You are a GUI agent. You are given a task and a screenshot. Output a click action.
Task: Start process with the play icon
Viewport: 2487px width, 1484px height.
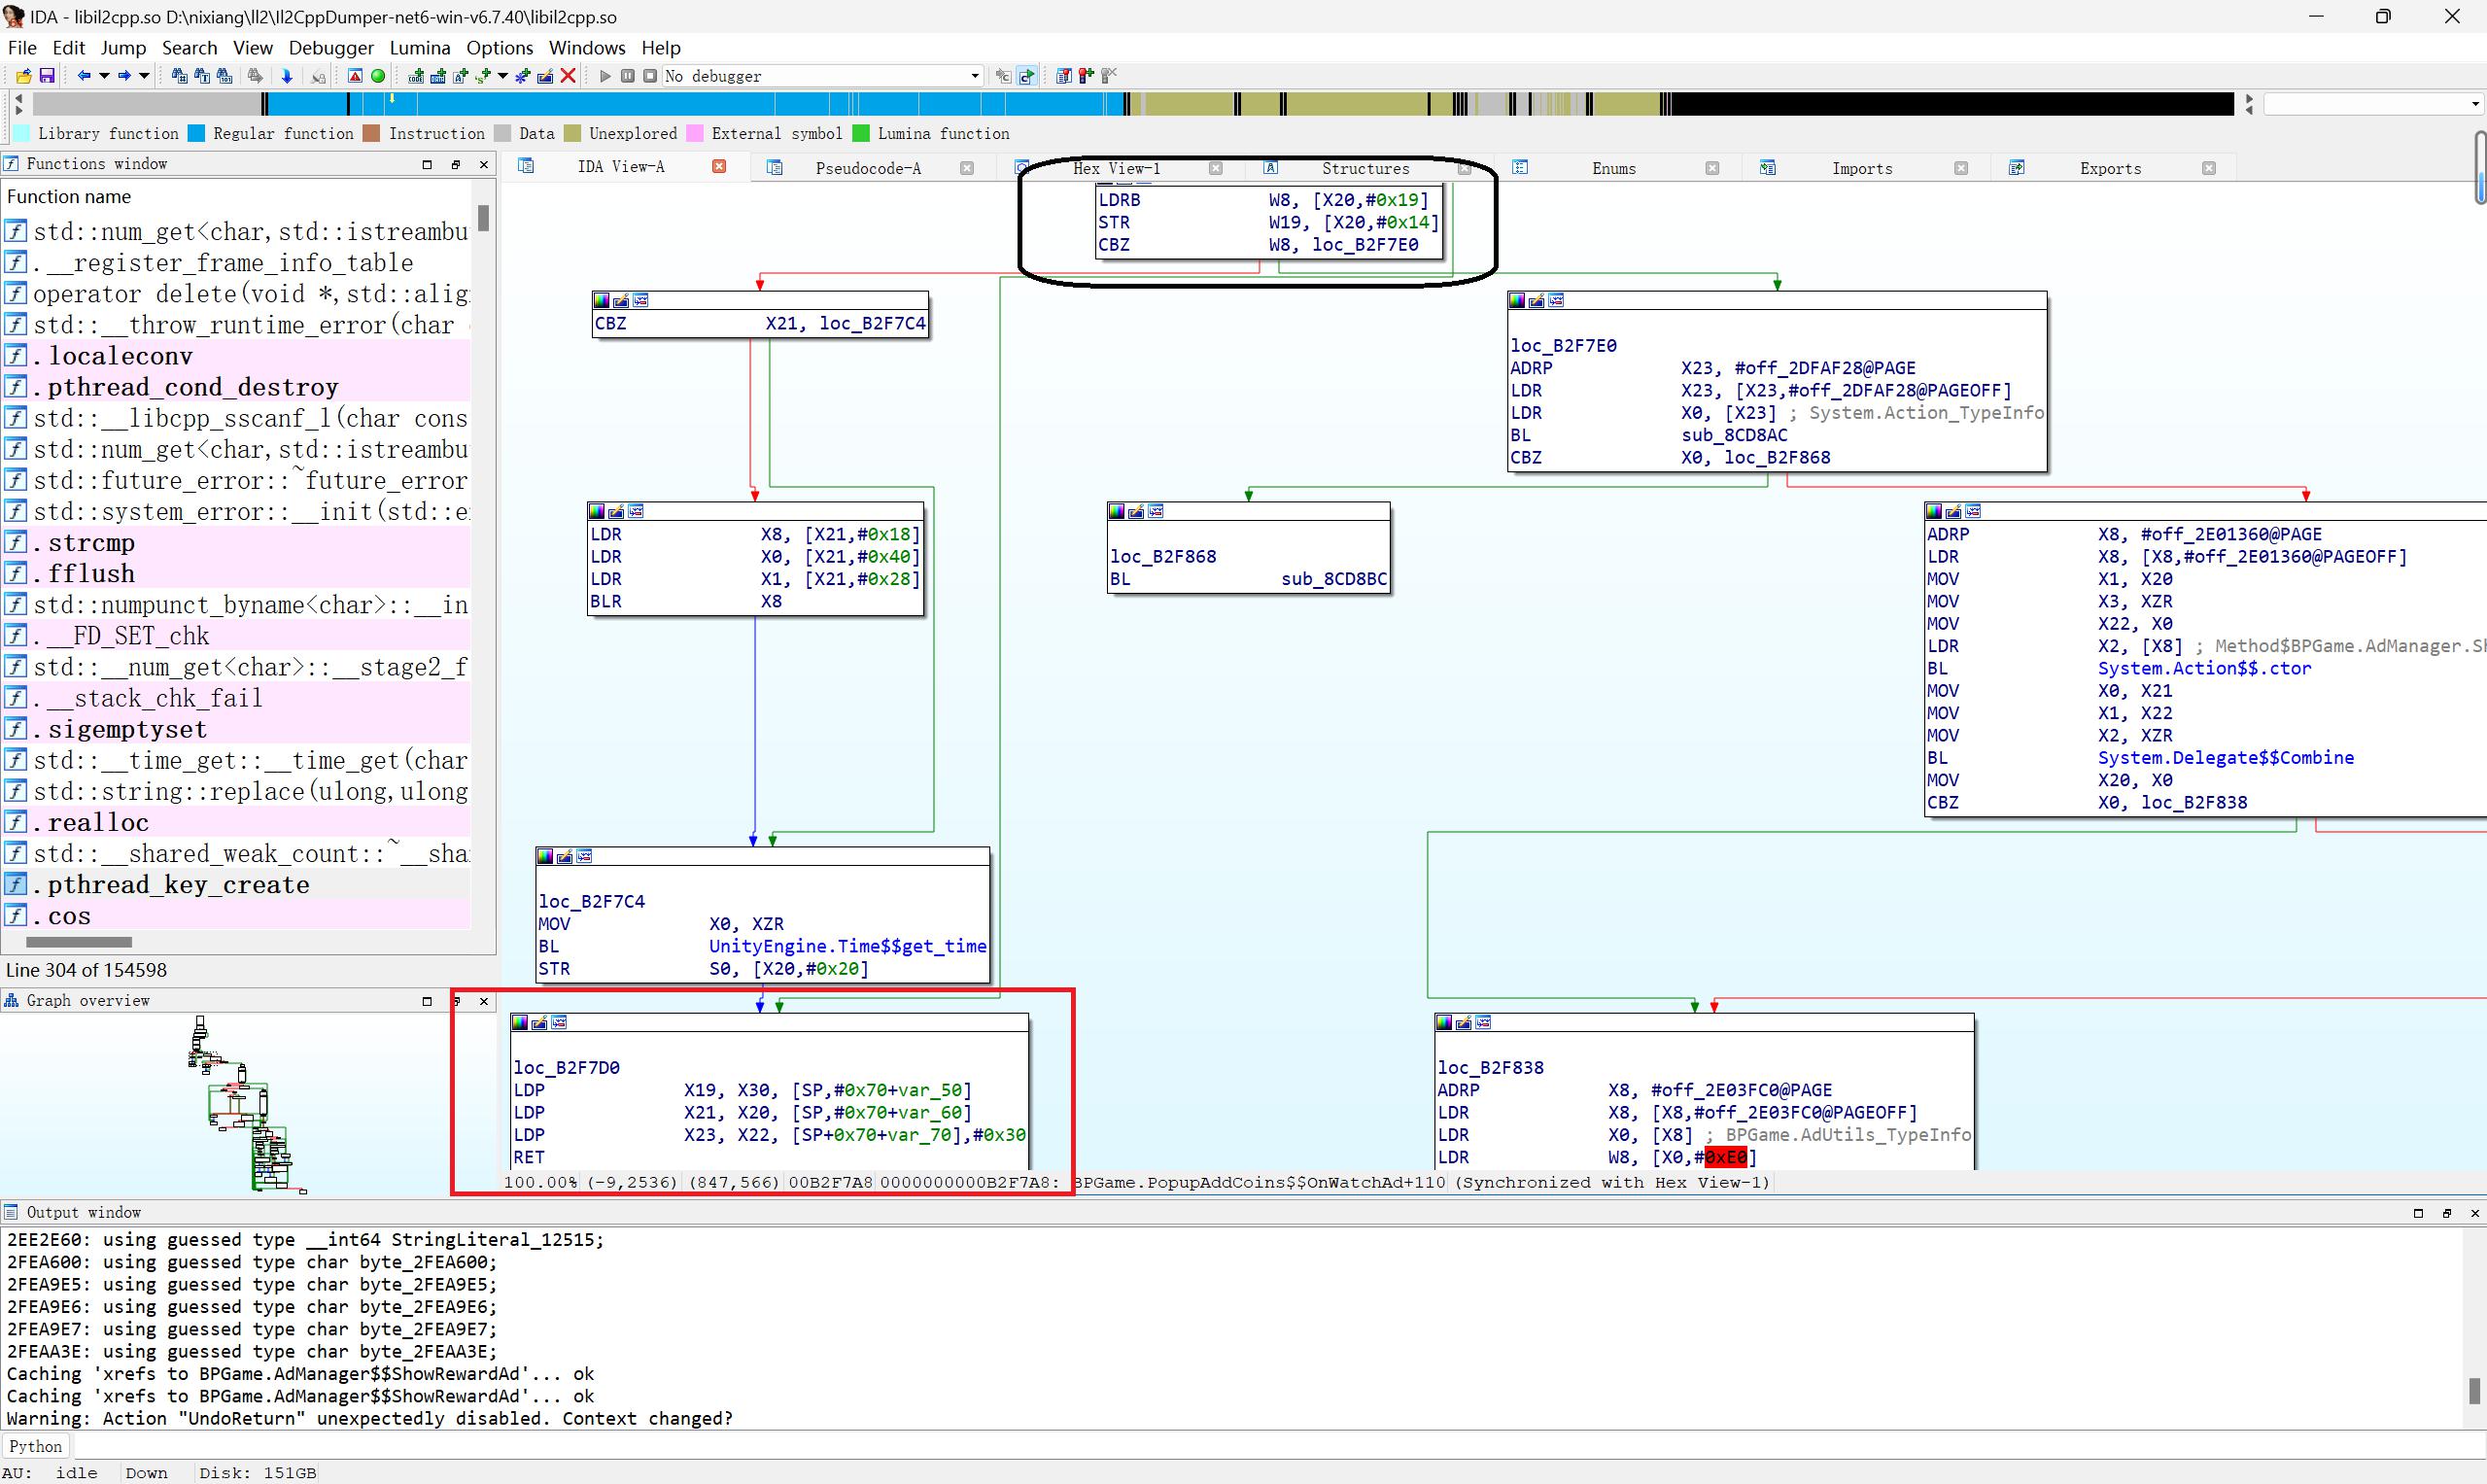604,76
